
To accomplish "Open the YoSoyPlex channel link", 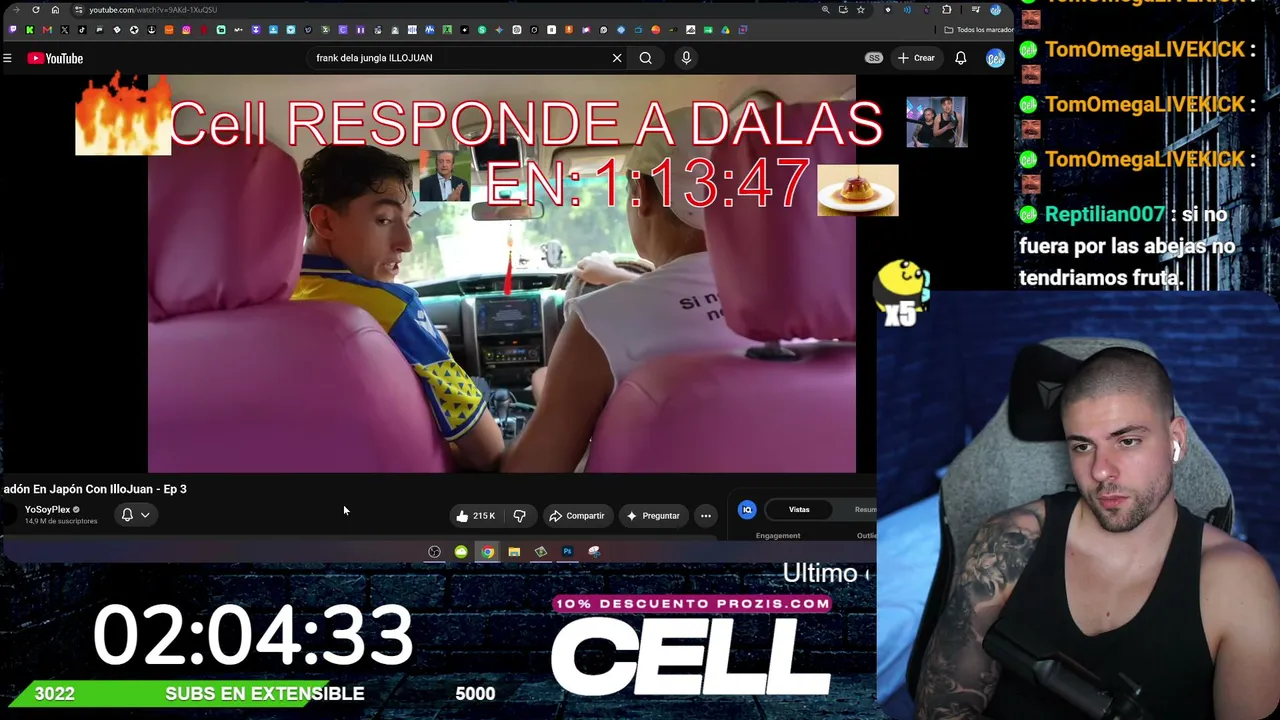I will coord(47,509).
